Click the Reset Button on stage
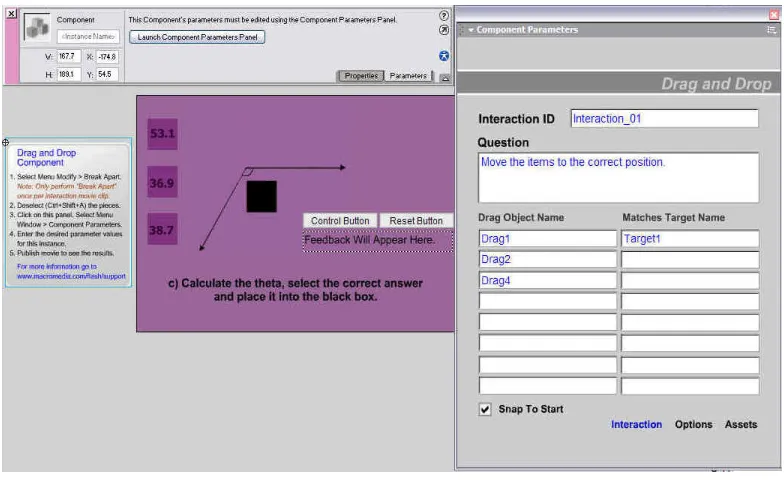Image resolution: width=784 pixels, height=480 pixels. [x=416, y=220]
